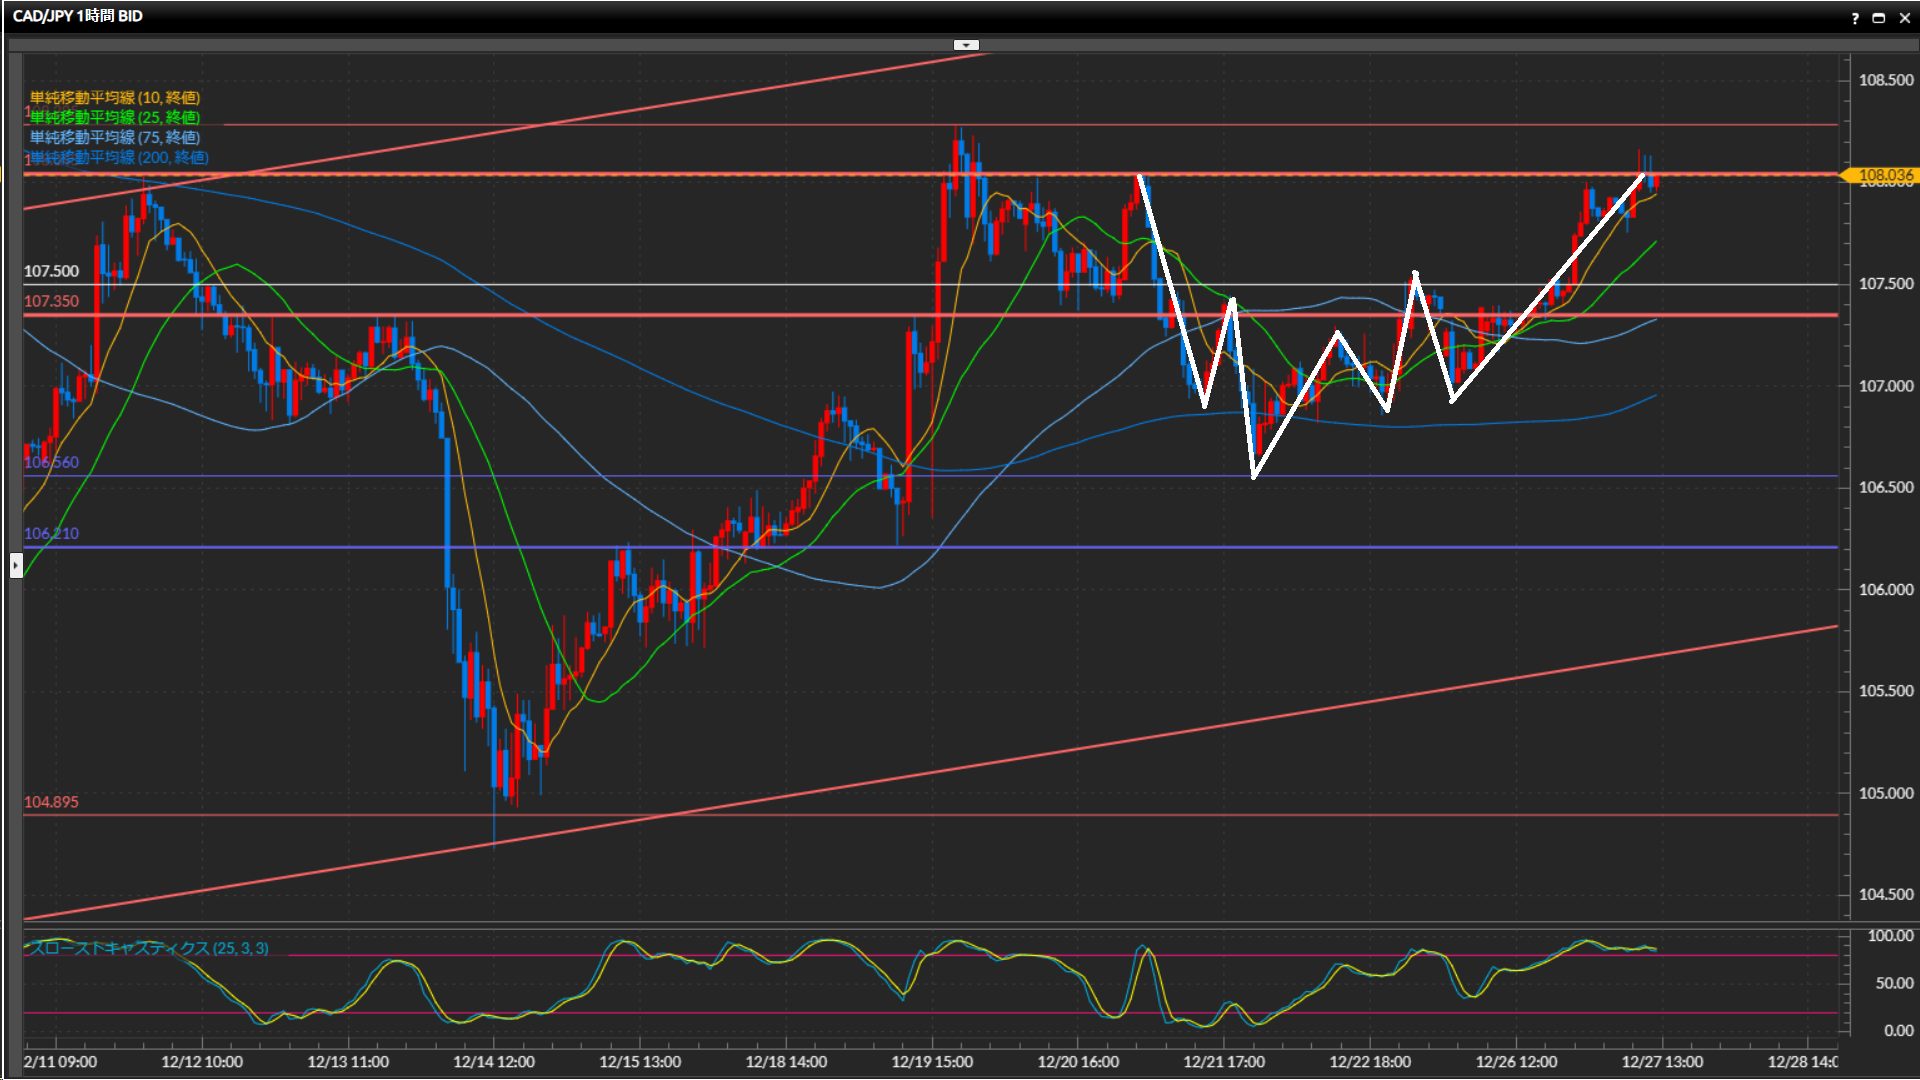Screen dimensions: 1920x1080
Task: Close the CAD/JPY chart window
Action: tap(1904, 17)
